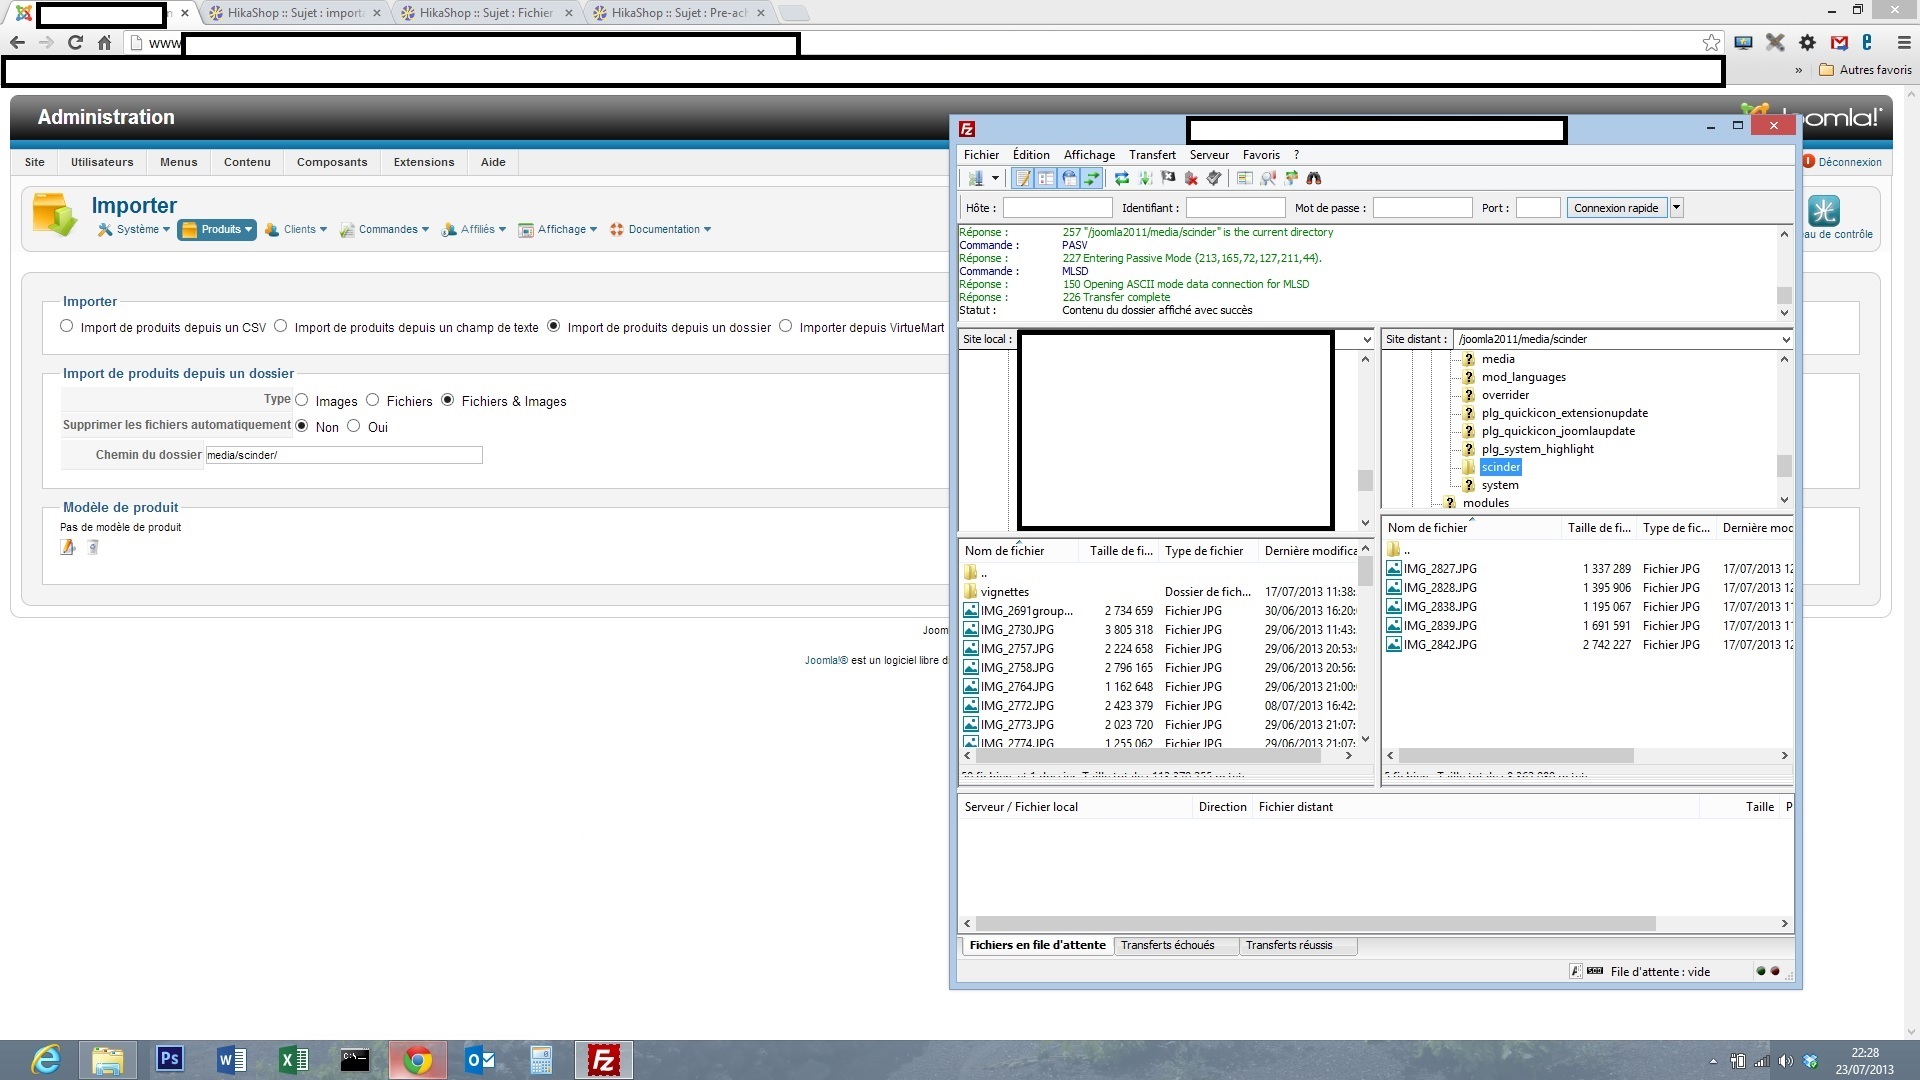Set automatic file deletion to Oui
Viewport: 1920px width, 1080px height.
354,426
